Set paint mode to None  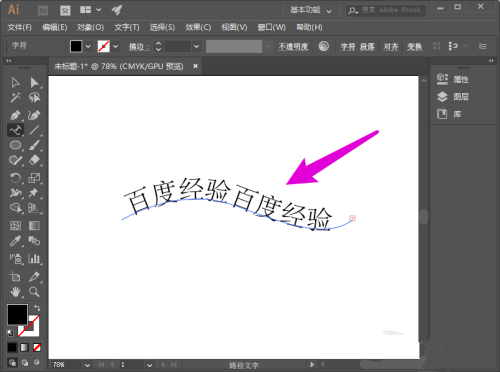coord(37,348)
